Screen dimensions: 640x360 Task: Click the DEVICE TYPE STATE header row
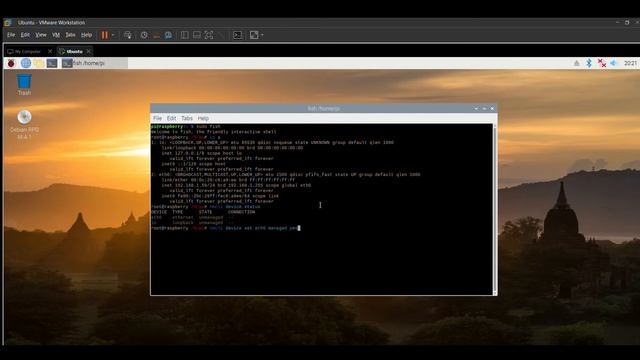point(203,212)
